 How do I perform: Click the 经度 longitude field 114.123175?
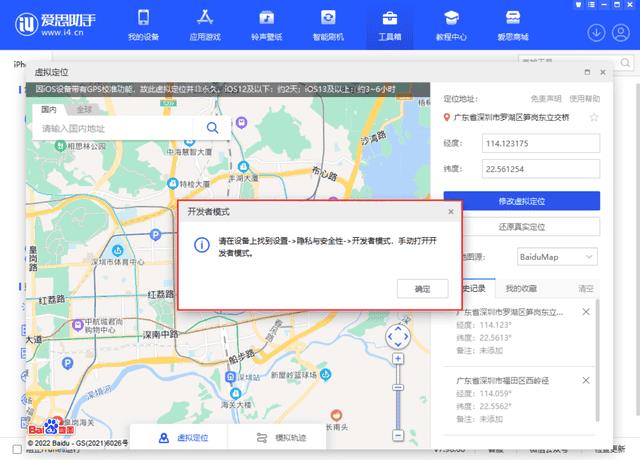click(x=541, y=143)
